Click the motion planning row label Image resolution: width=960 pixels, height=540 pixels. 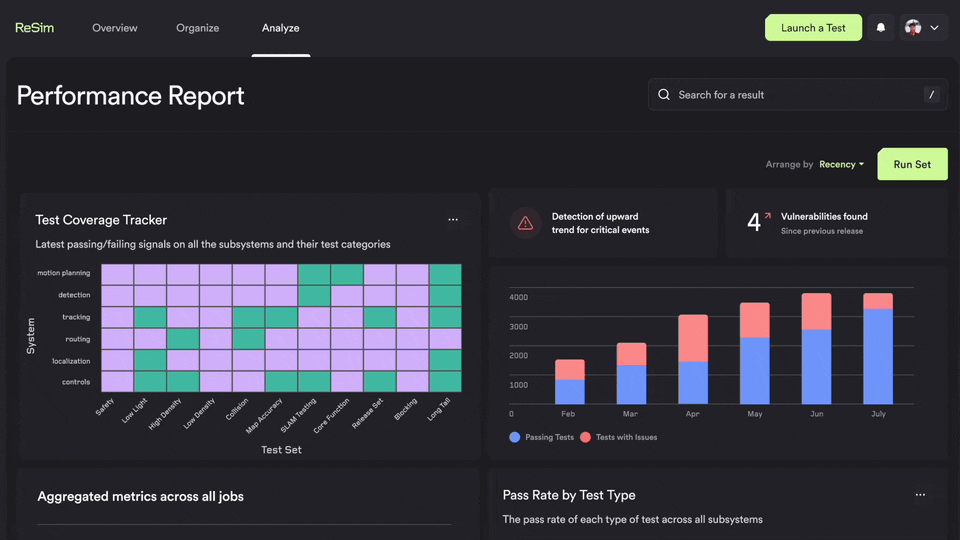(x=64, y=273)
